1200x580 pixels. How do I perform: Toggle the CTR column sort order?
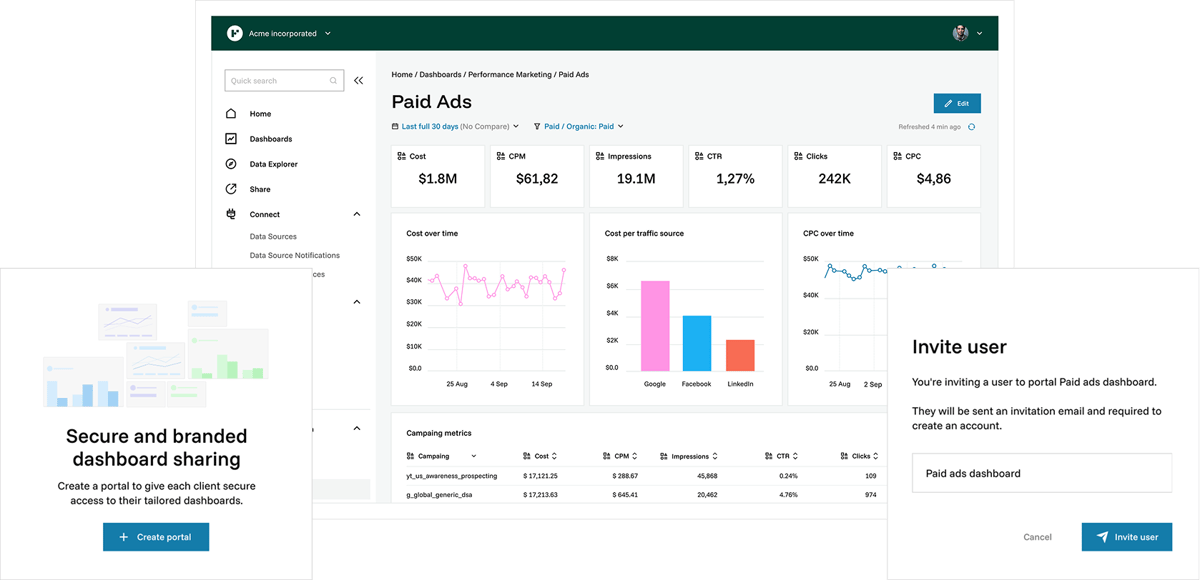click(794, 455)
